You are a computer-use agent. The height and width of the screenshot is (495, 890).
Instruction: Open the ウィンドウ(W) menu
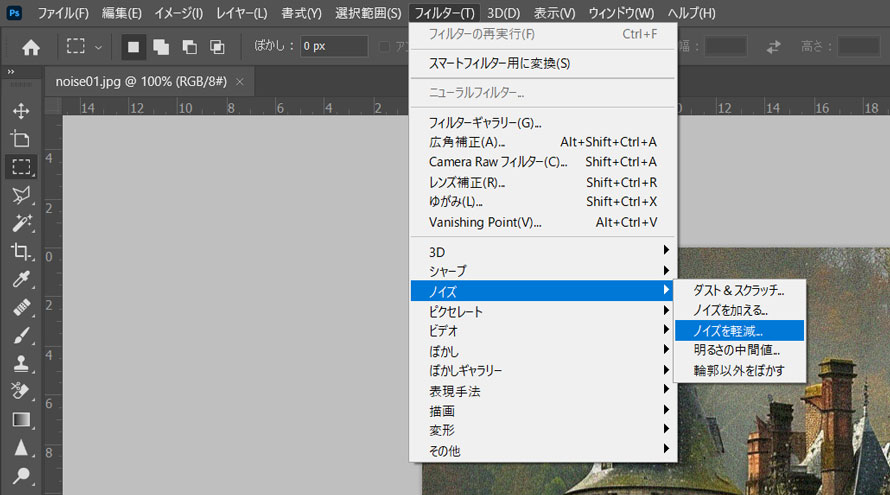621,12
